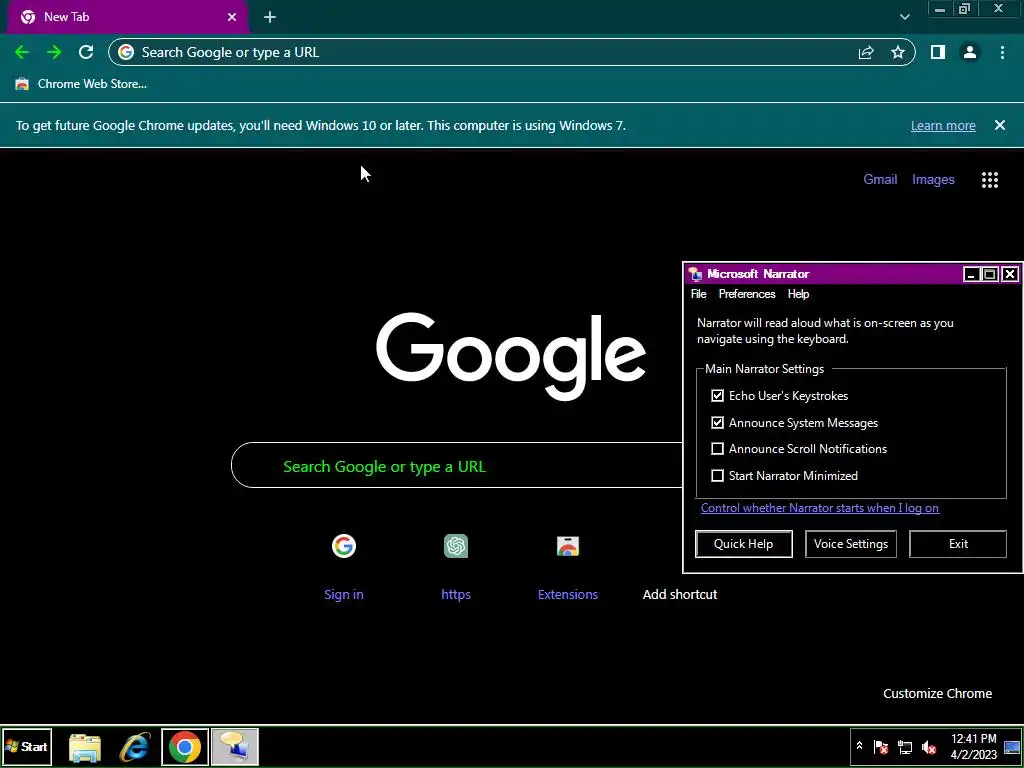Click the share icon in address bar
Viewport: 1024px width, 768px height.
point(866,52)
